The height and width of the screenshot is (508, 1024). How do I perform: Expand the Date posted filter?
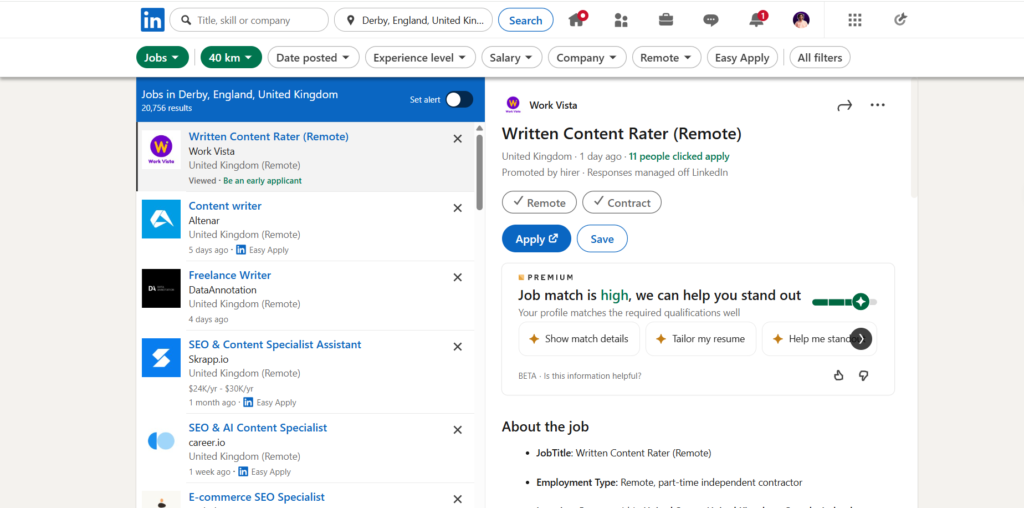(x=313, y=57)
